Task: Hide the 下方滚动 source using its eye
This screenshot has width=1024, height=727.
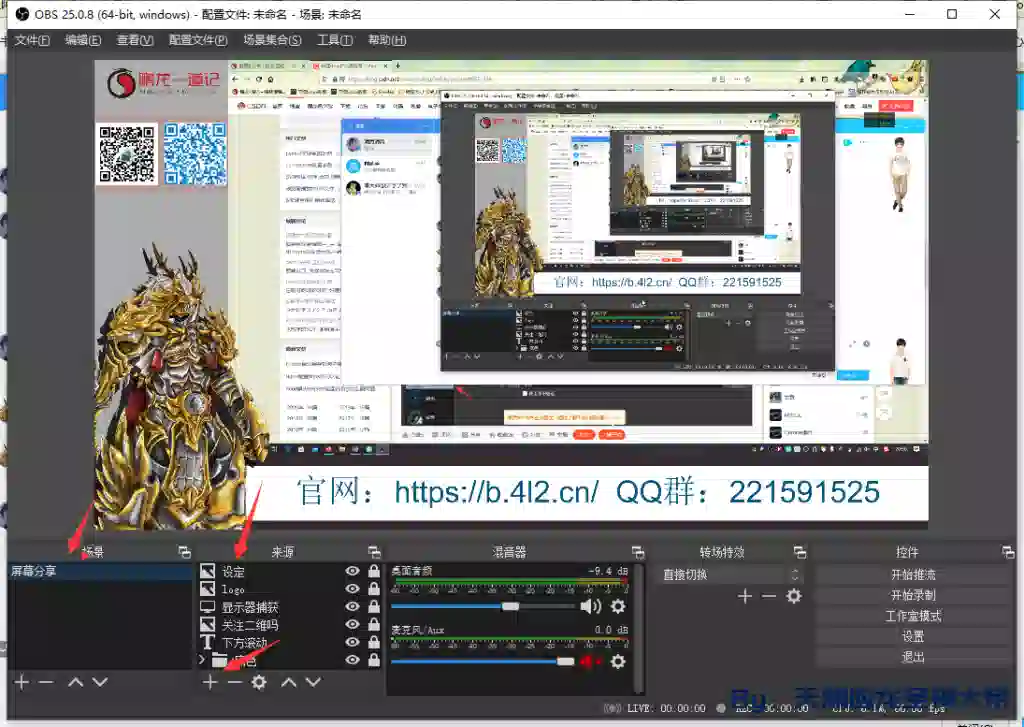Action: [353, 642]
